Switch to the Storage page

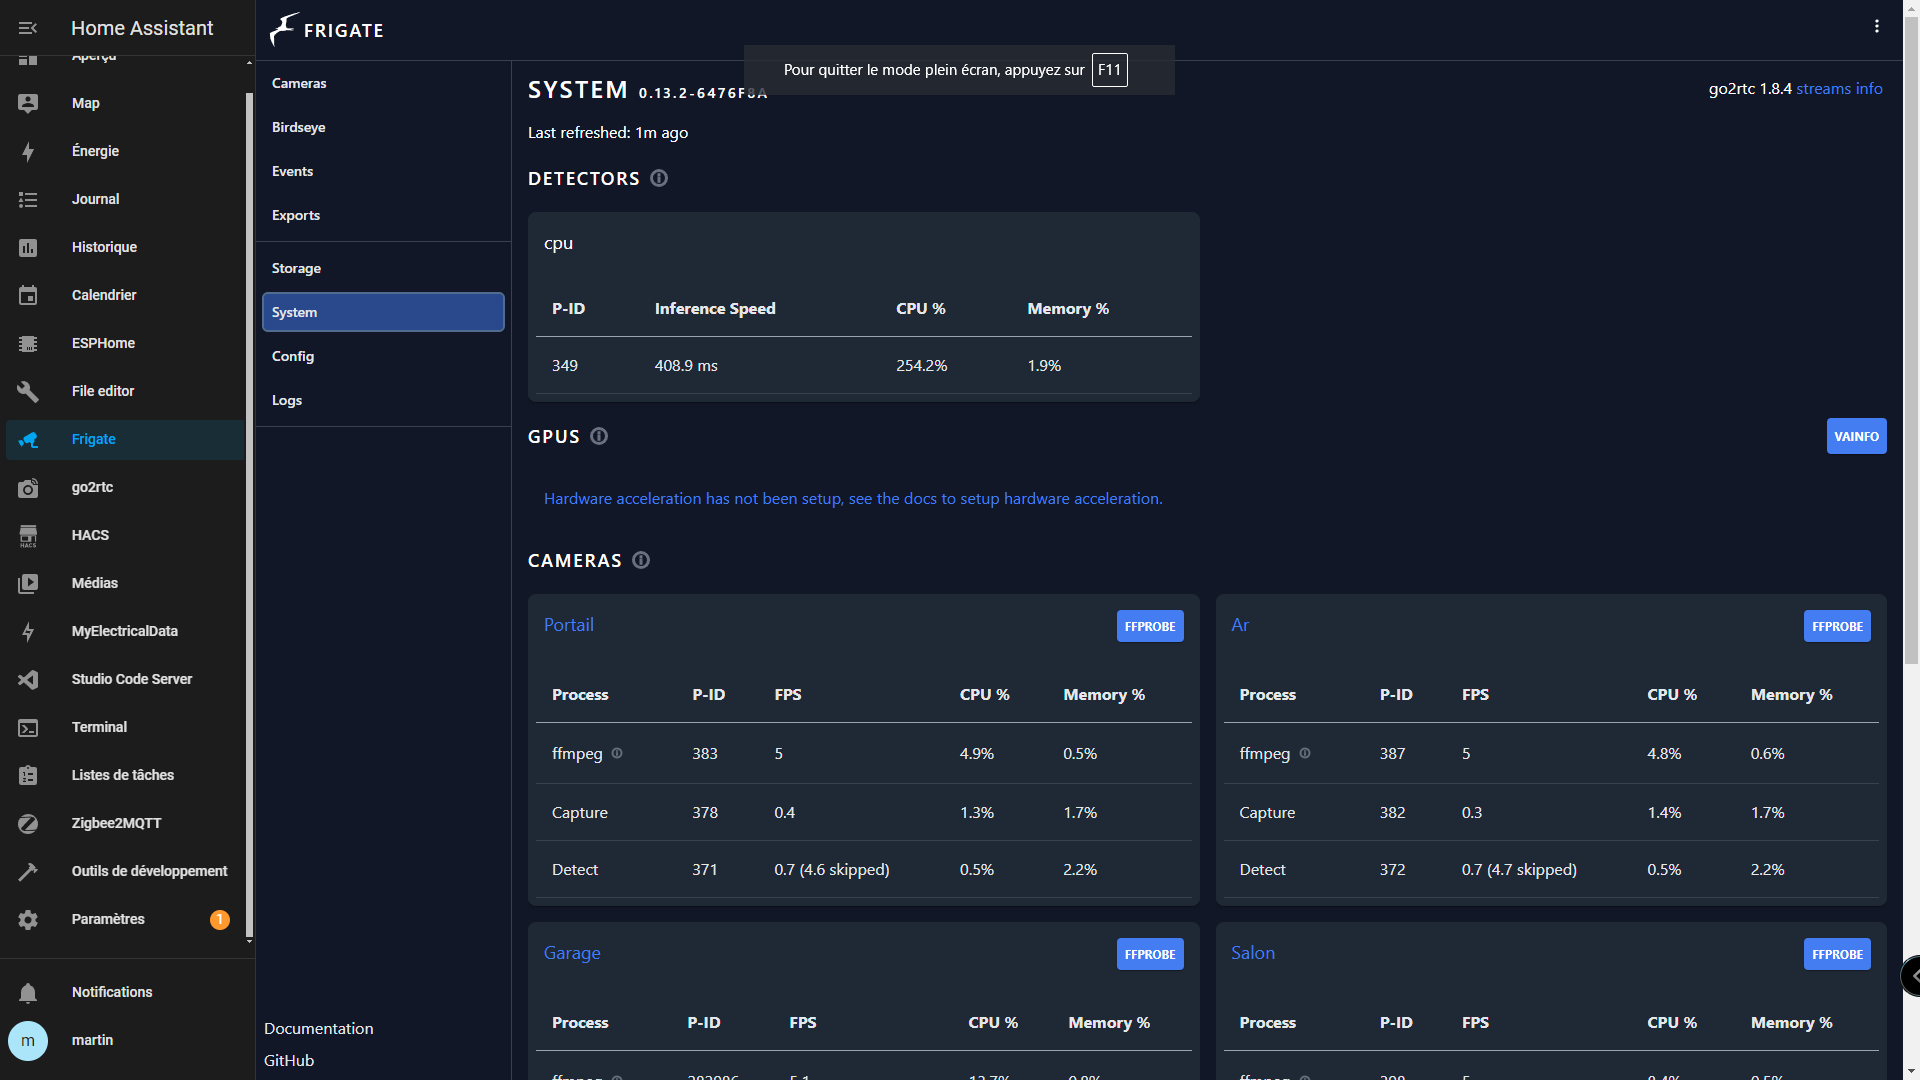click(296, 268)
